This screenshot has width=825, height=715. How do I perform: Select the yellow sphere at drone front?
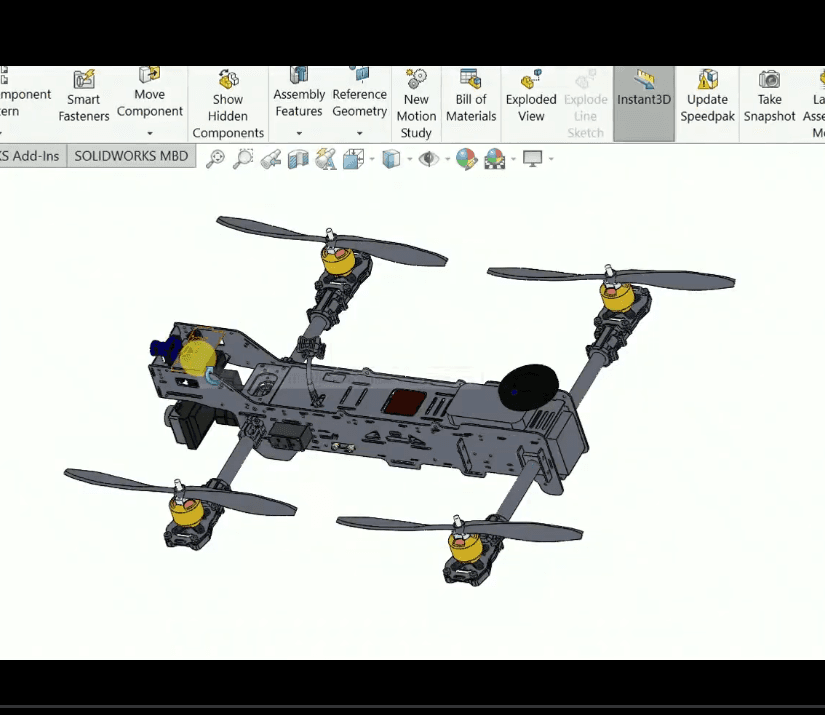pos(197,357)
